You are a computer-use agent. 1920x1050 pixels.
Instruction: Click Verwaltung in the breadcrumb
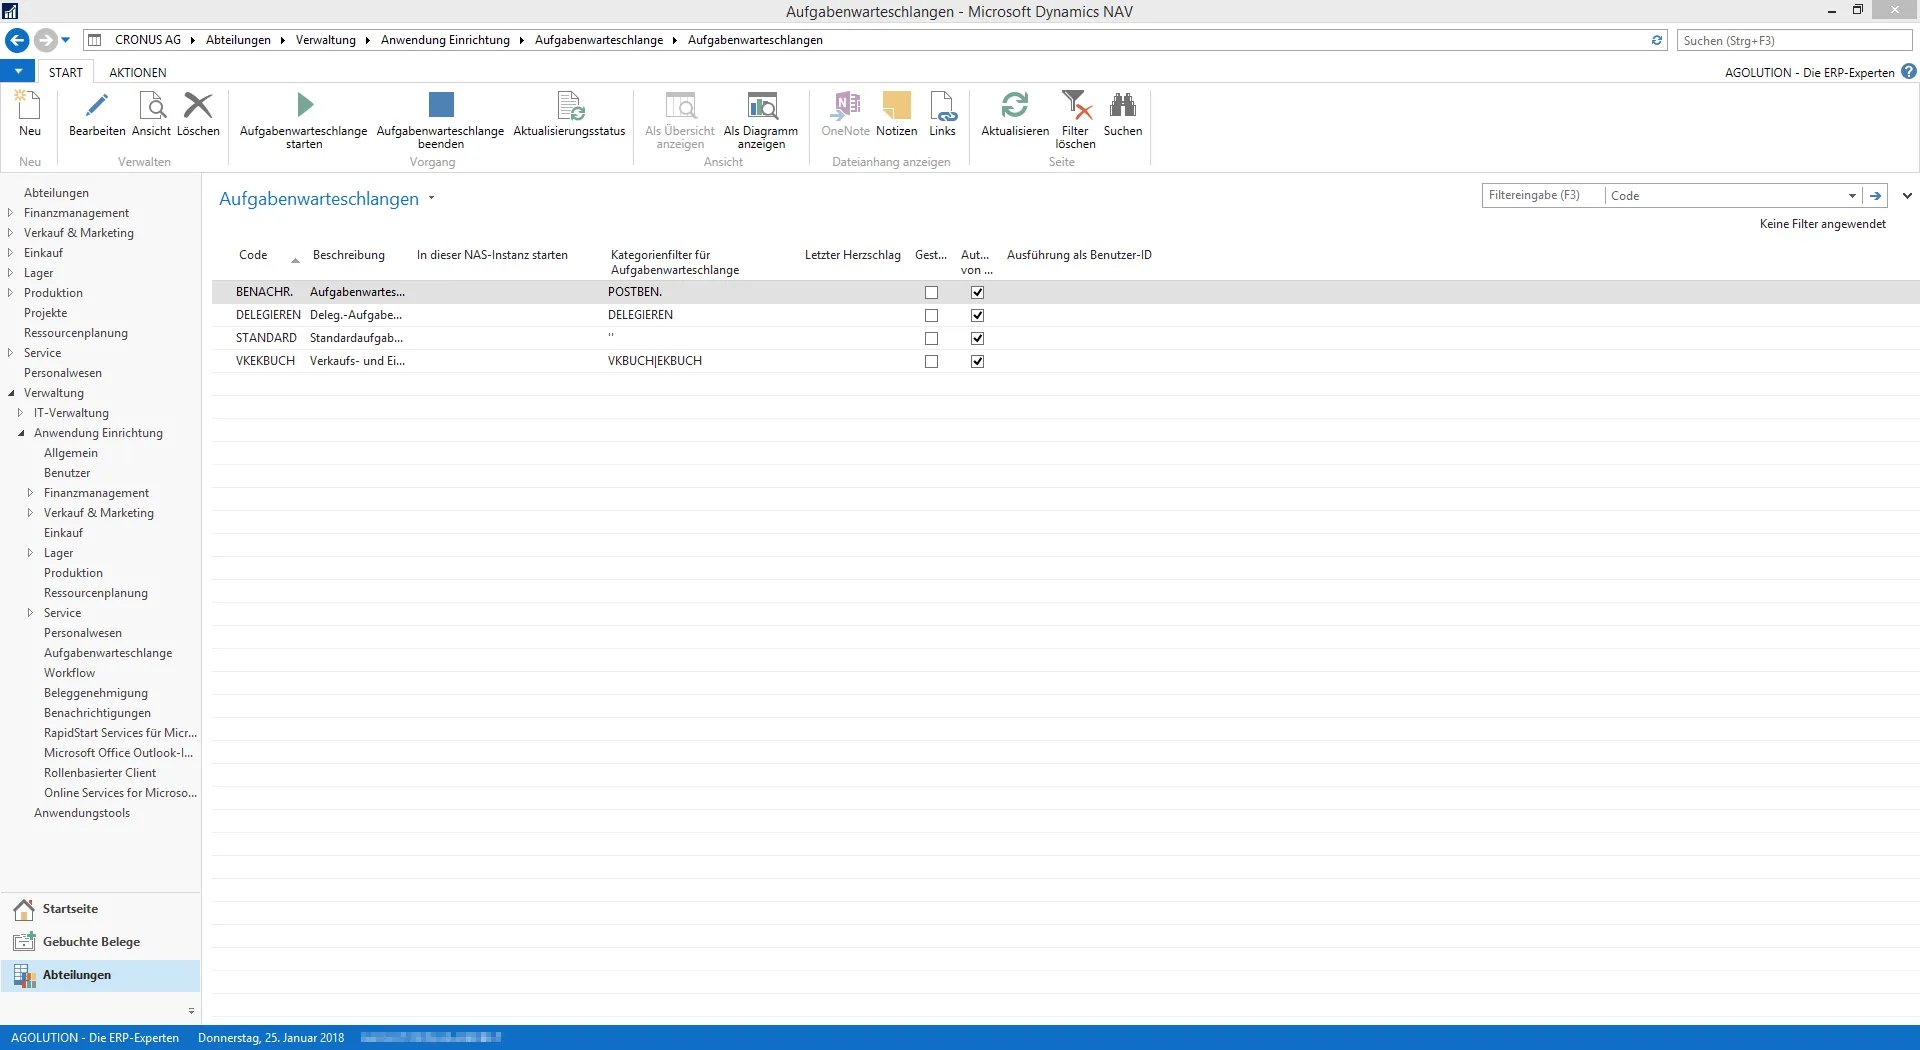326,40
